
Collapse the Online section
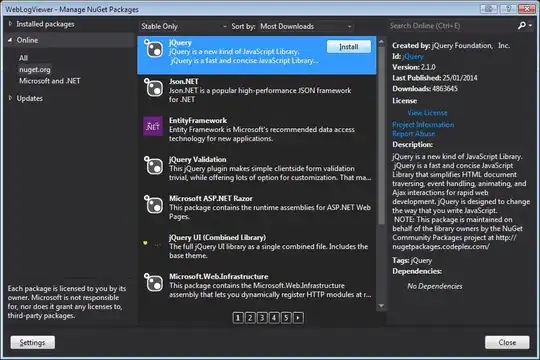[10, 40]
